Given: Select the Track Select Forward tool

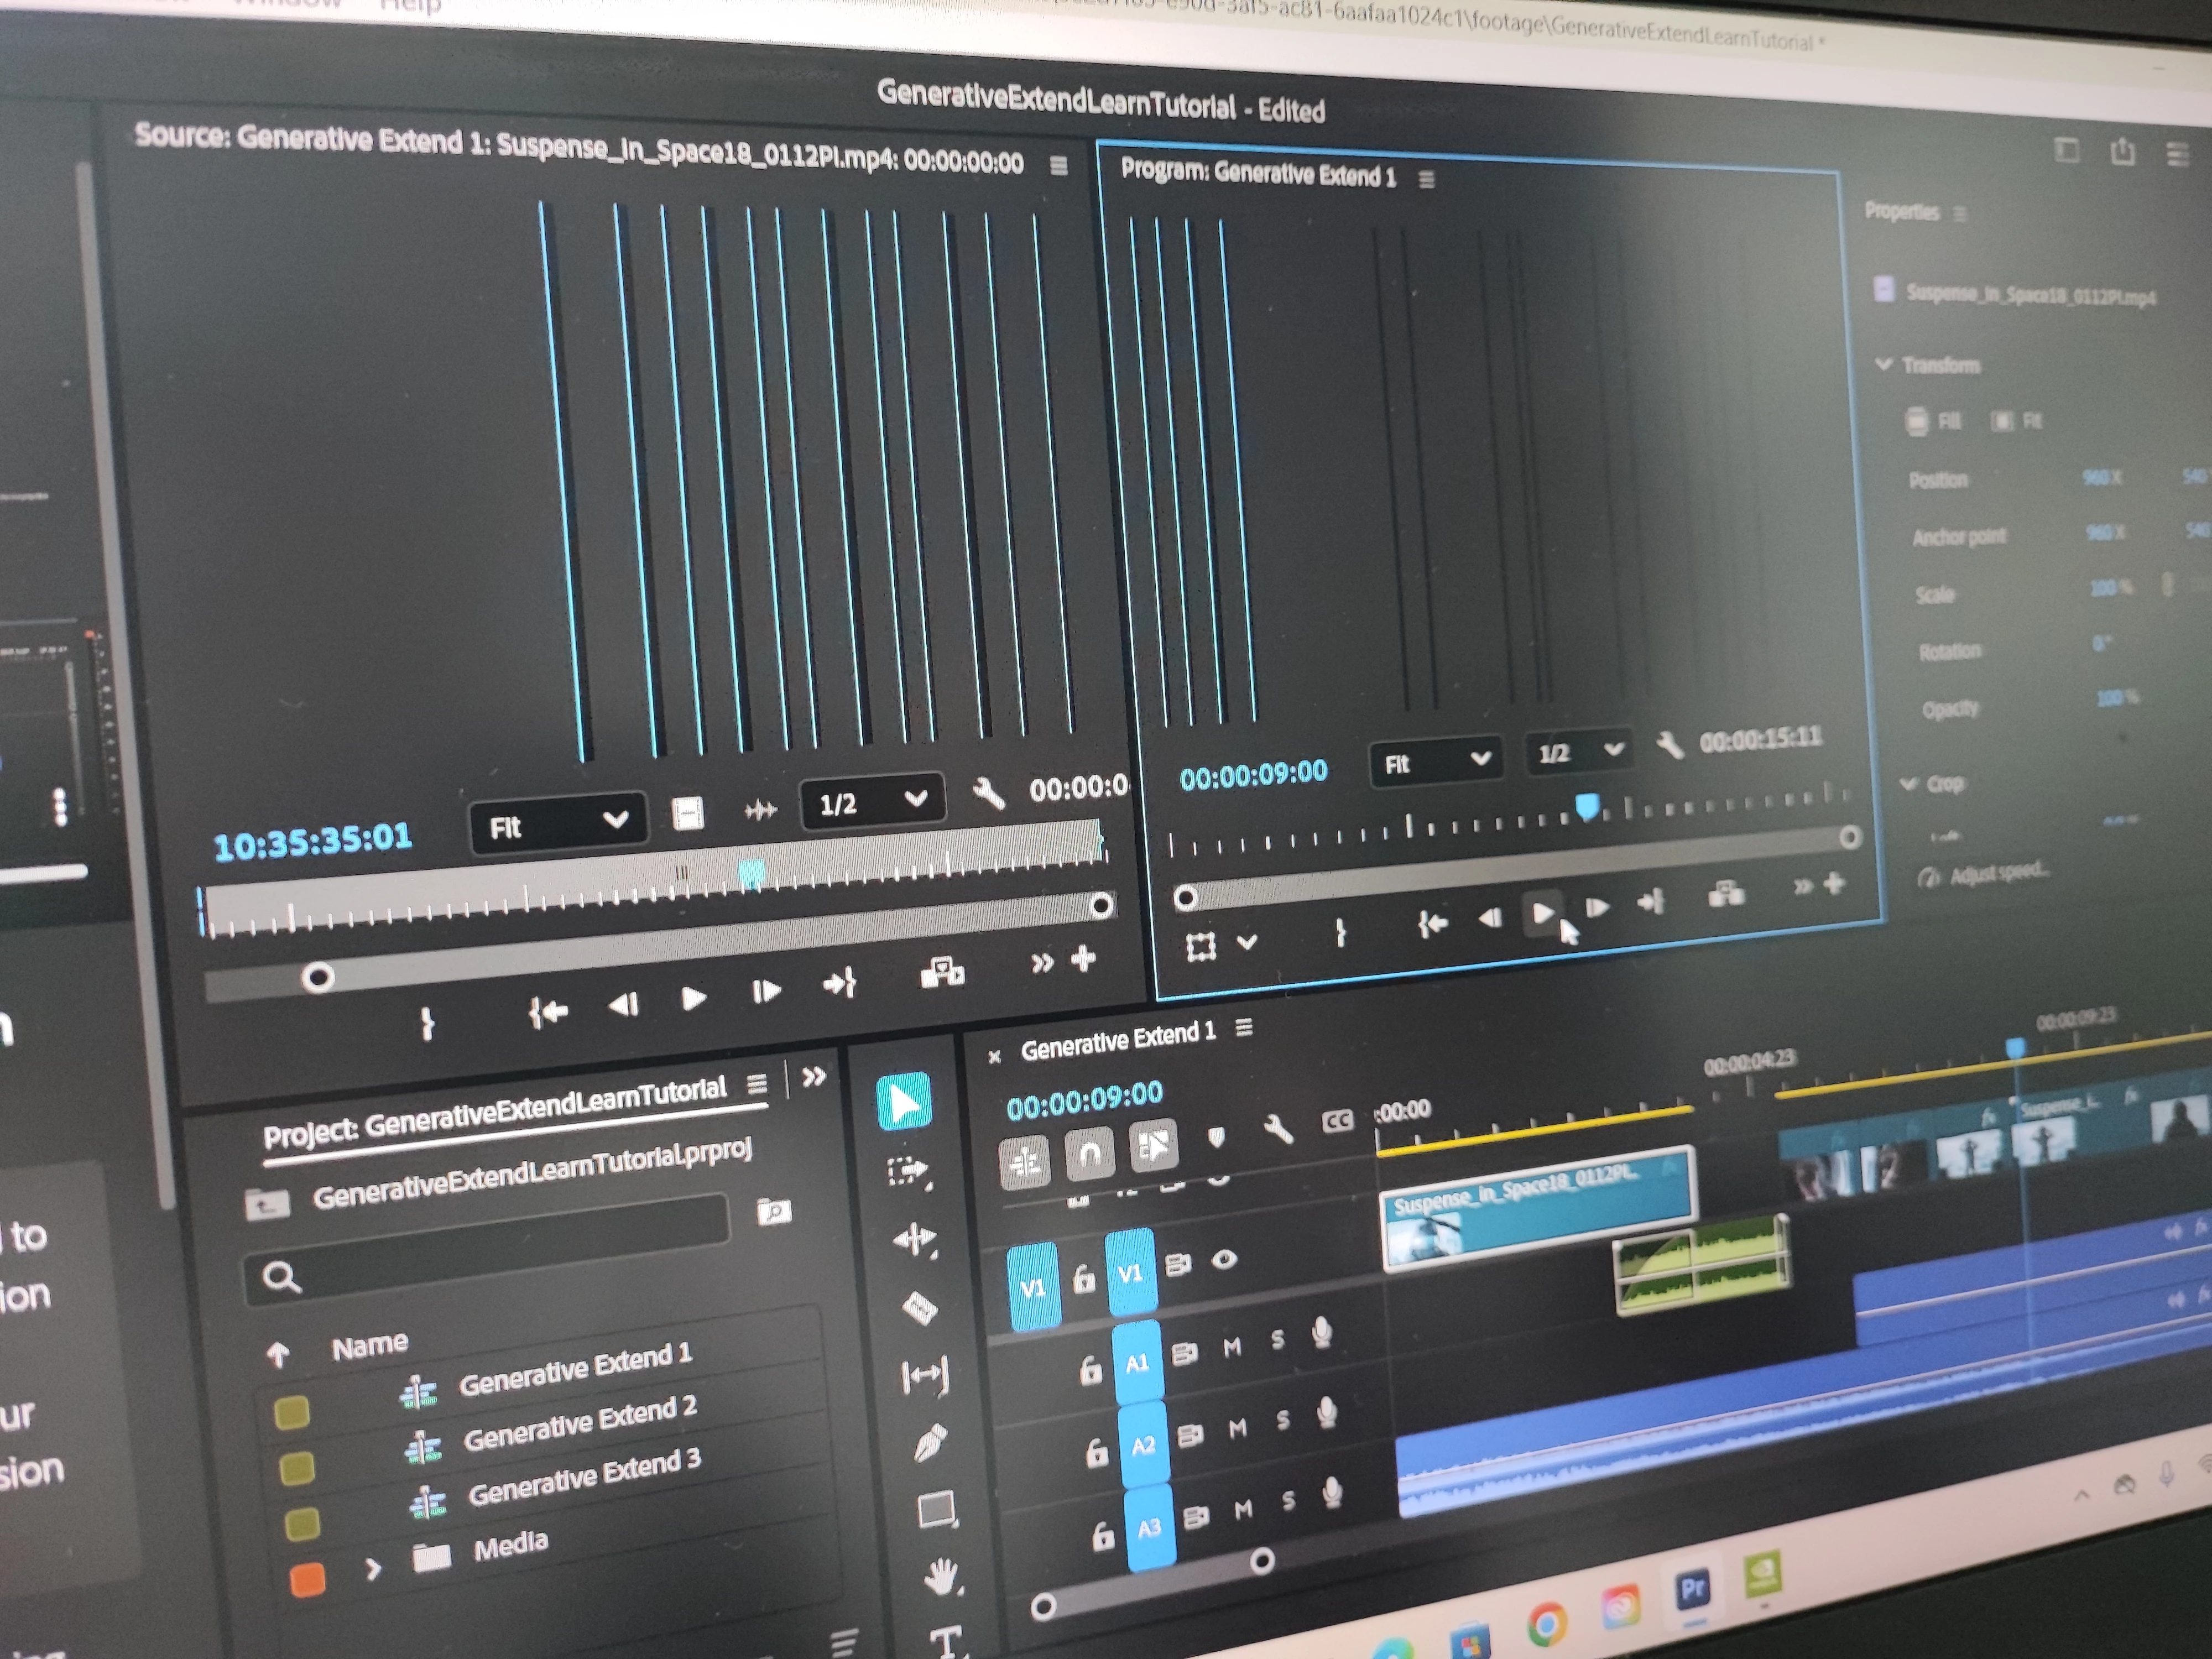Looking at the screenshot, I should [908, 1171].
